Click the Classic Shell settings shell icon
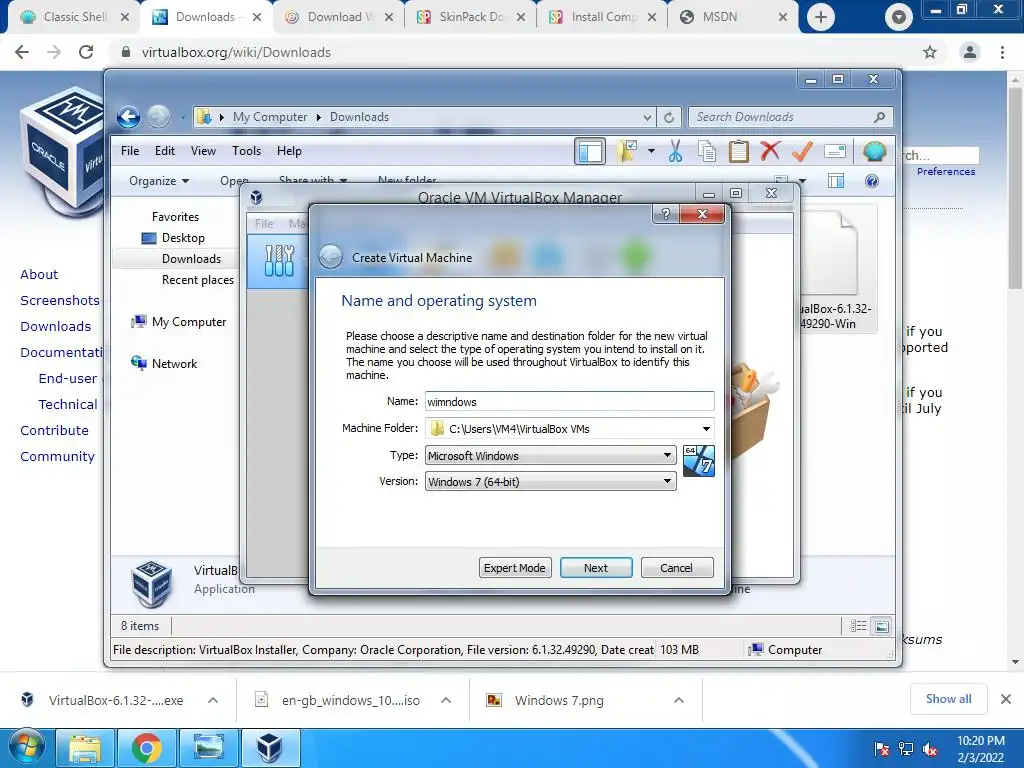The width and height of the screenshot is (1024, 768). click(874, 152)
